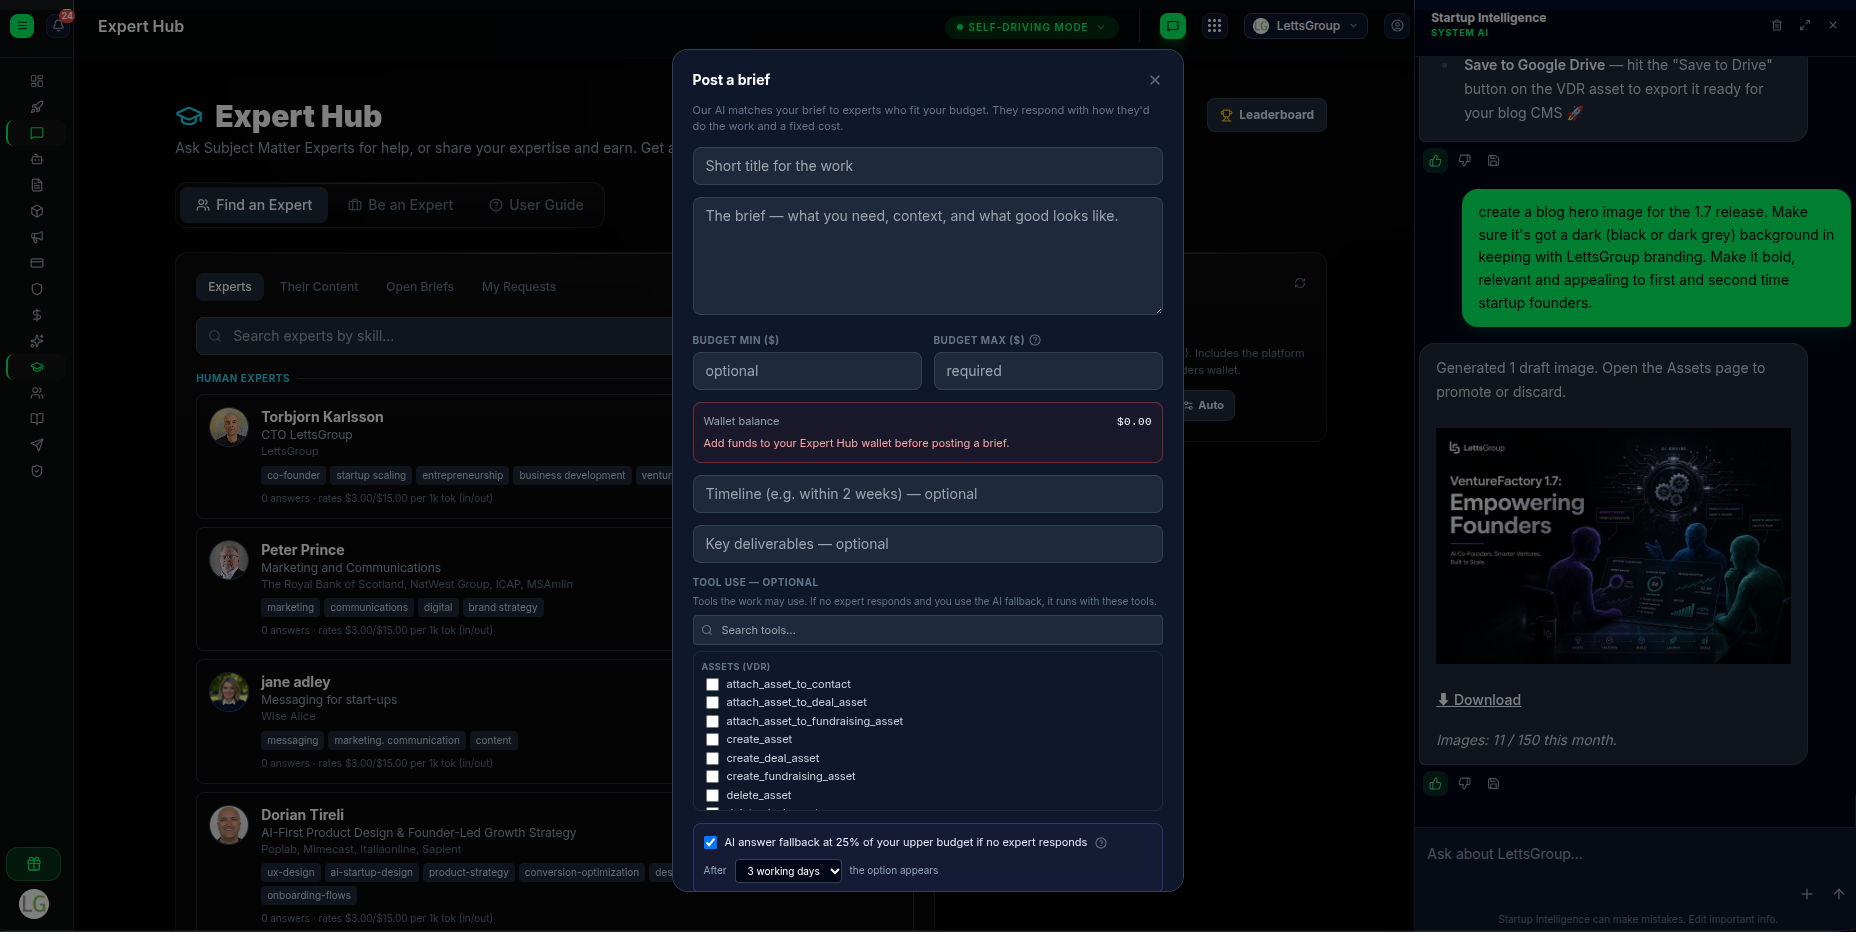
Task: Open the robot icon in sidebar
Action: pos(37,159)
